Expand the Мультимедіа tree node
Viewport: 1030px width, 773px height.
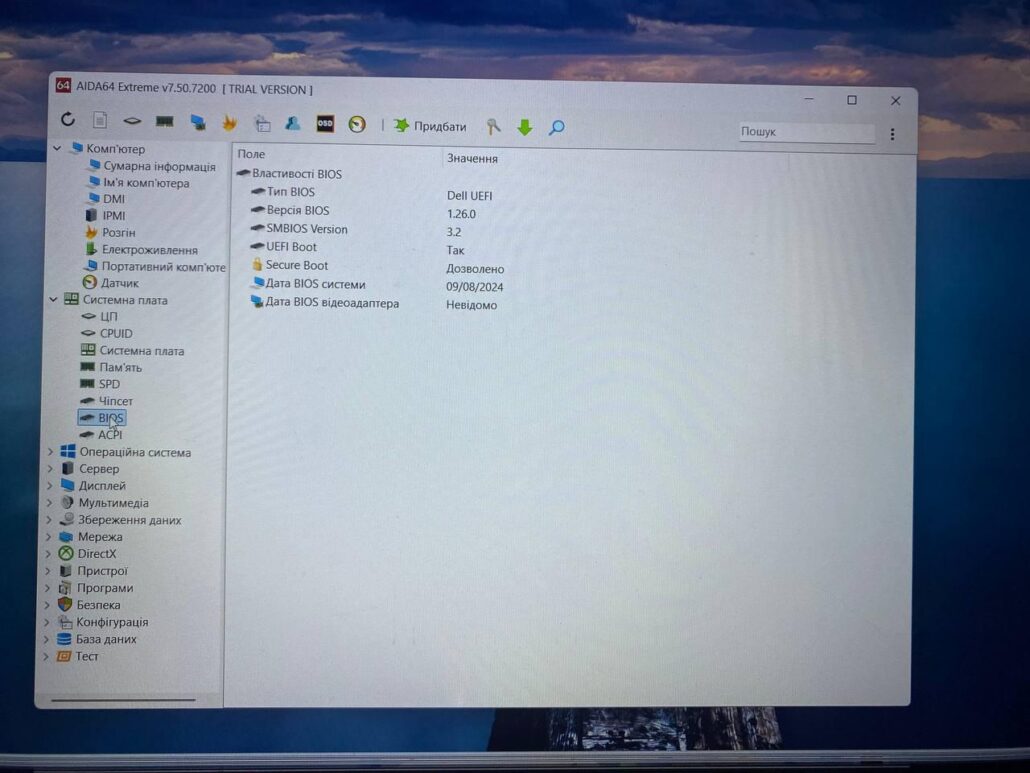(x=49, y=503)
